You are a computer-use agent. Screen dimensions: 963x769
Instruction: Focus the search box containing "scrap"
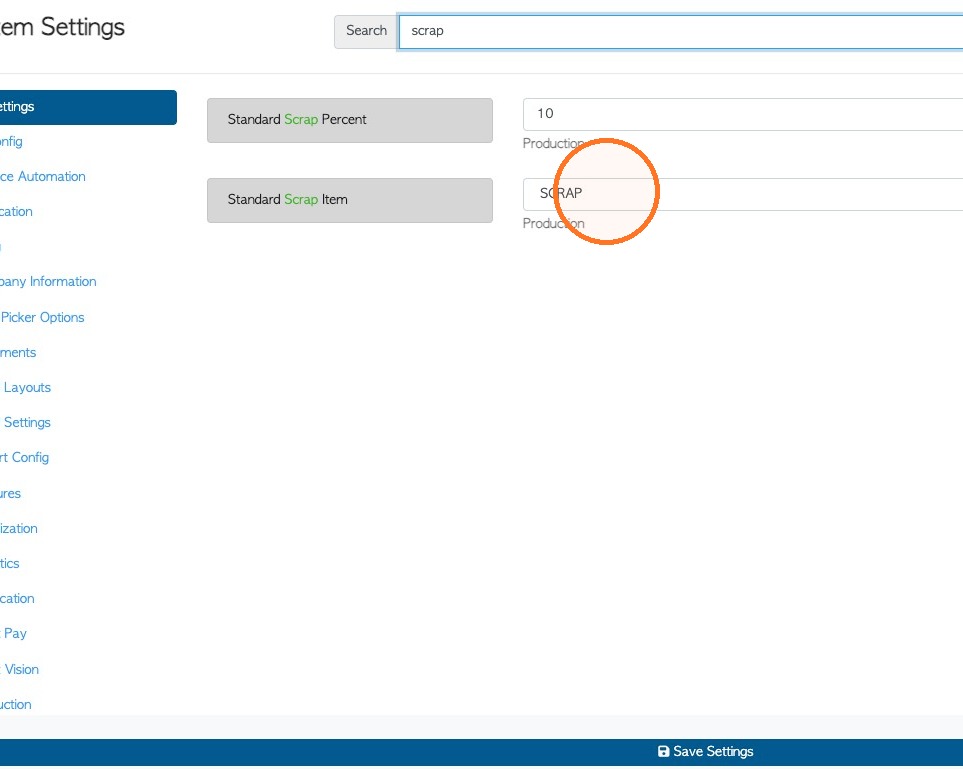click(x=680, y=31)
